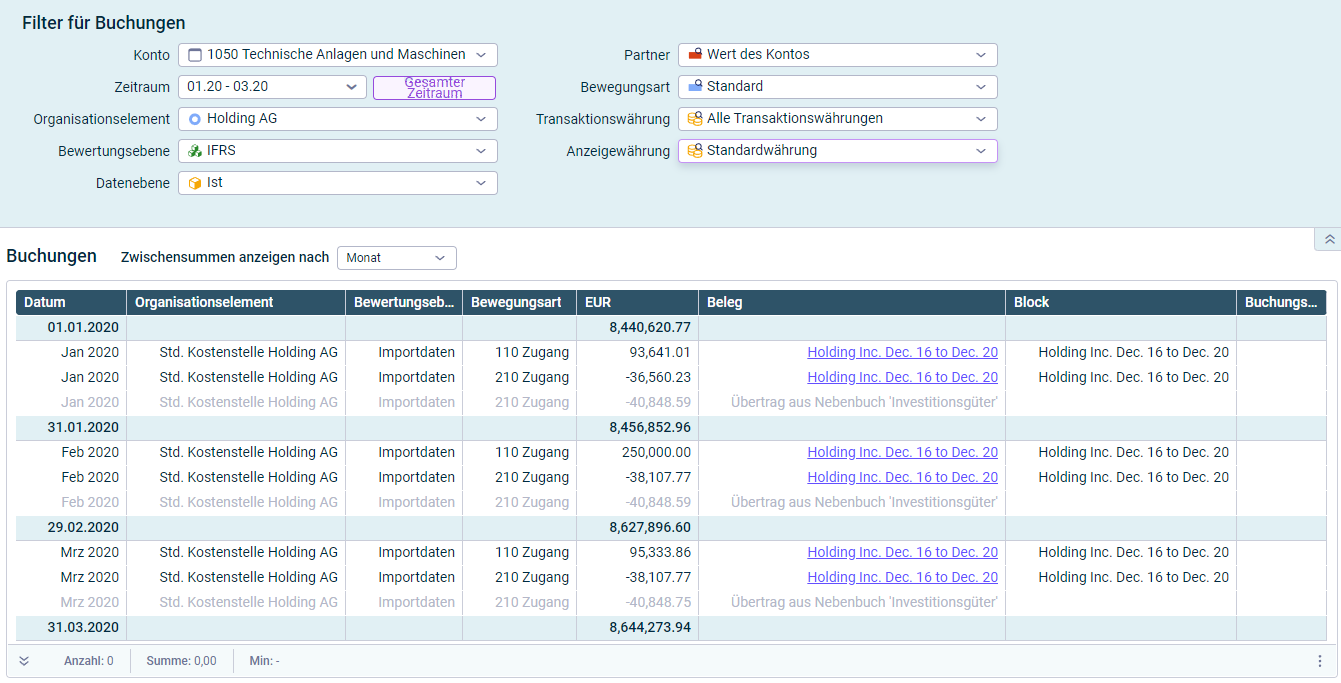The width and height of the screenshot is (1341, 683).
Task: Sort by the Organisationselement column header
Action: [x=236, y=302]
